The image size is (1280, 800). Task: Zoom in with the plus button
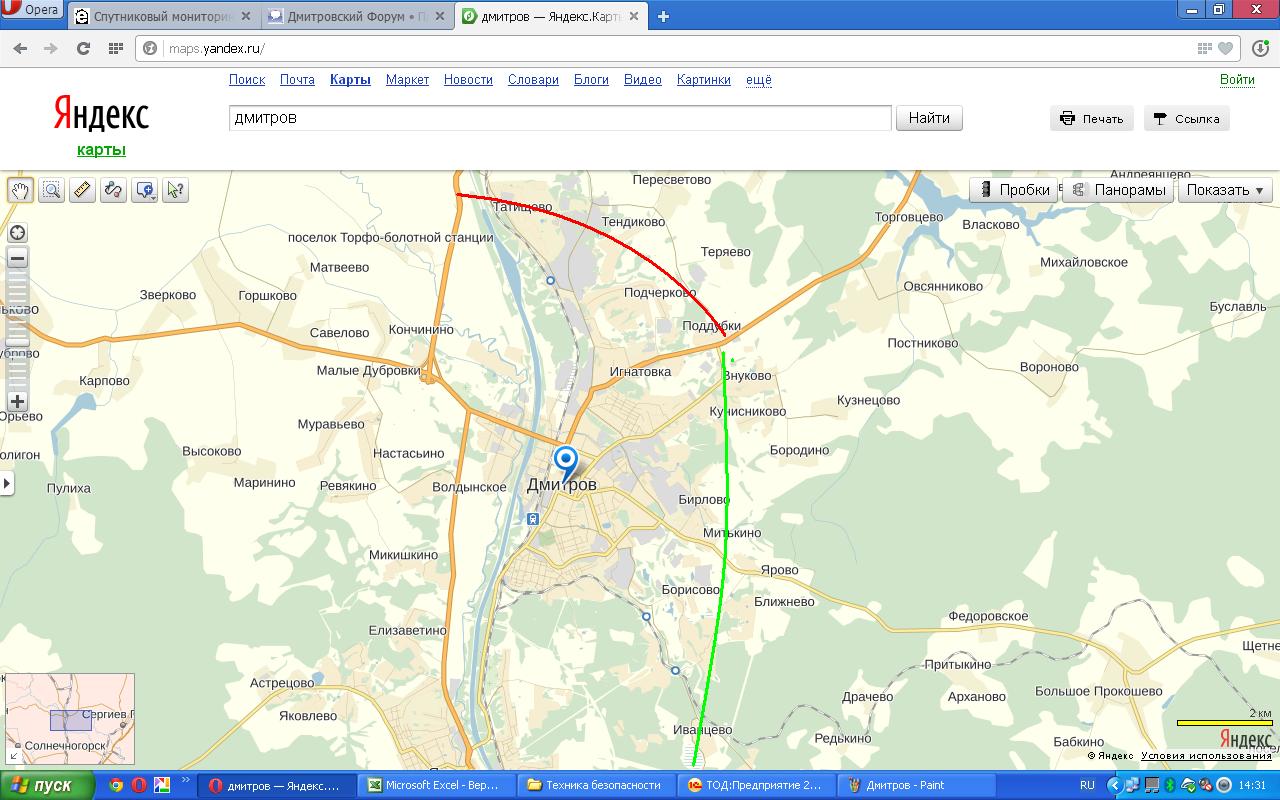pyautogui.click(x=17, y=401)
